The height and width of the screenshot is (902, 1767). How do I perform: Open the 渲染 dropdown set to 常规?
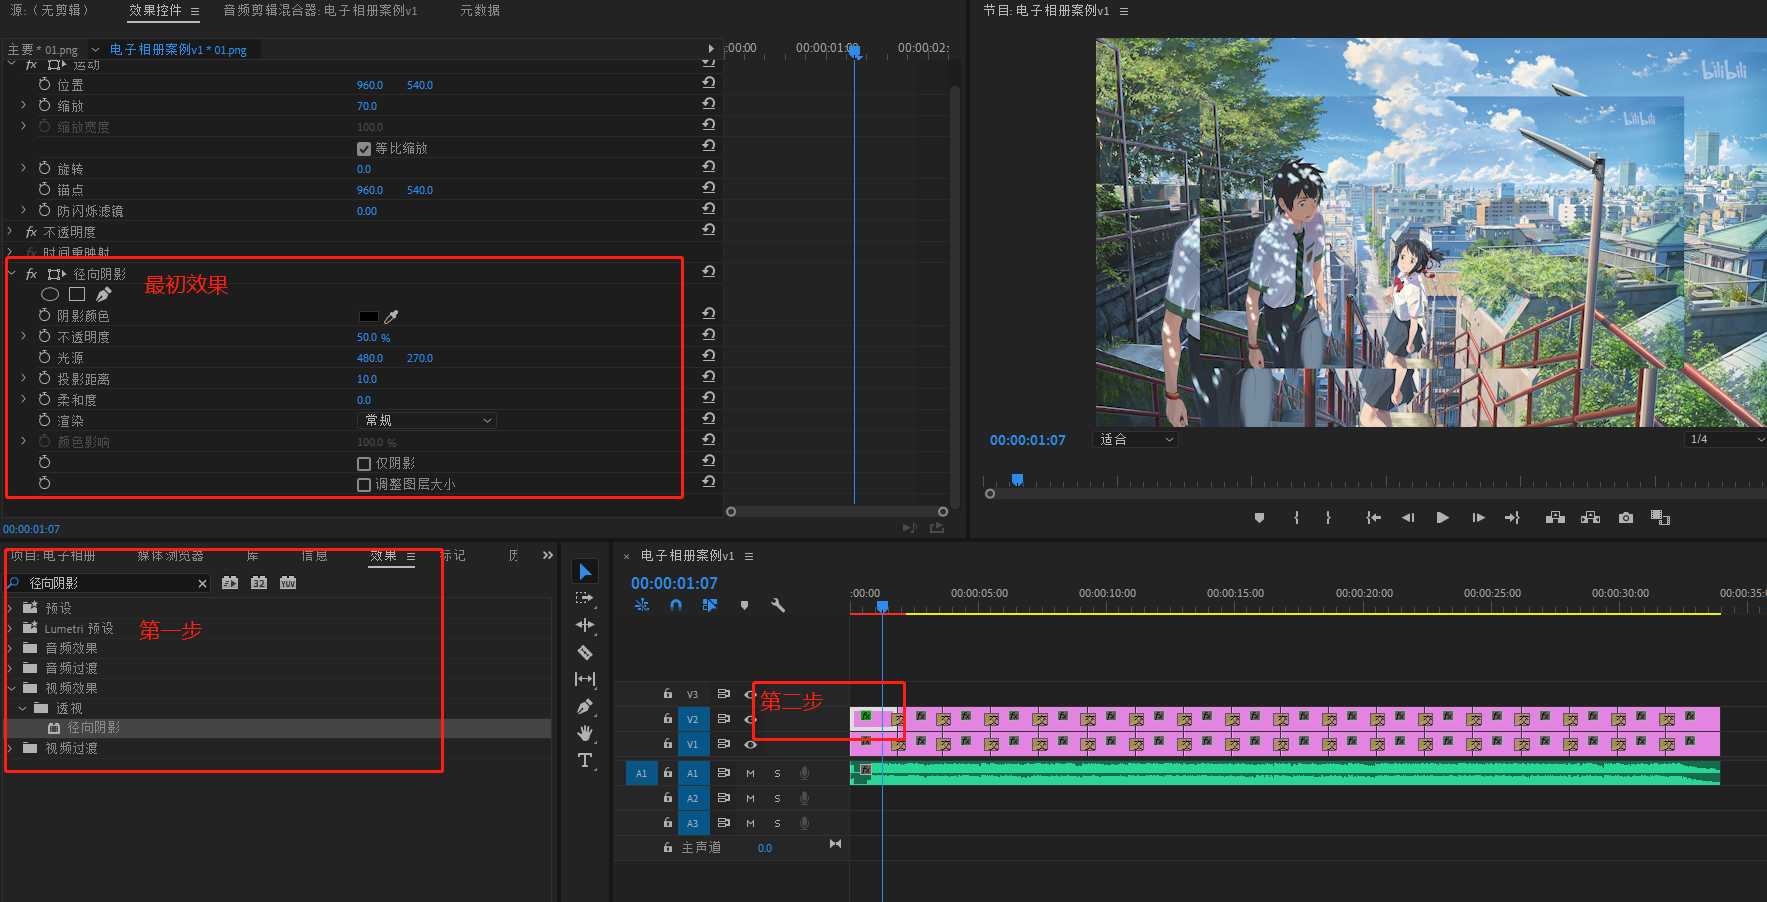pyautogui.click(x=427, y=421)
